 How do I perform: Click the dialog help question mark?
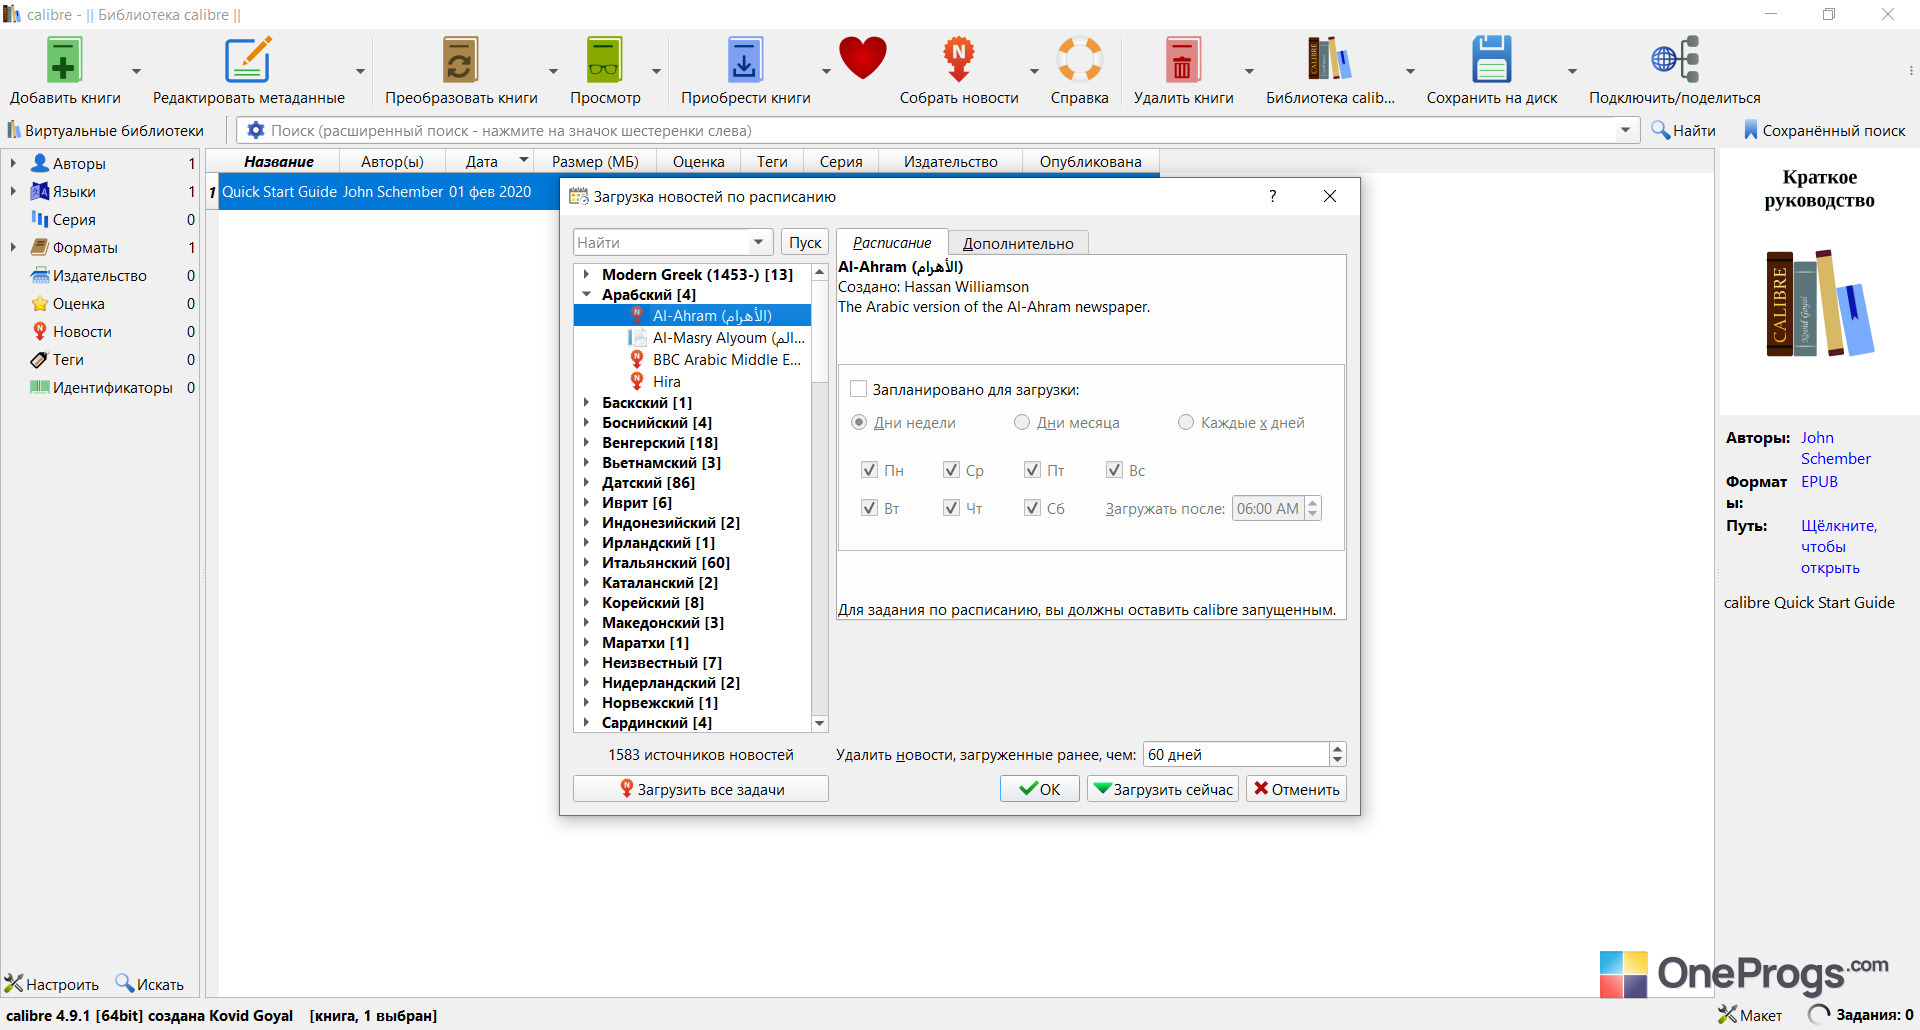(1272, 196)
